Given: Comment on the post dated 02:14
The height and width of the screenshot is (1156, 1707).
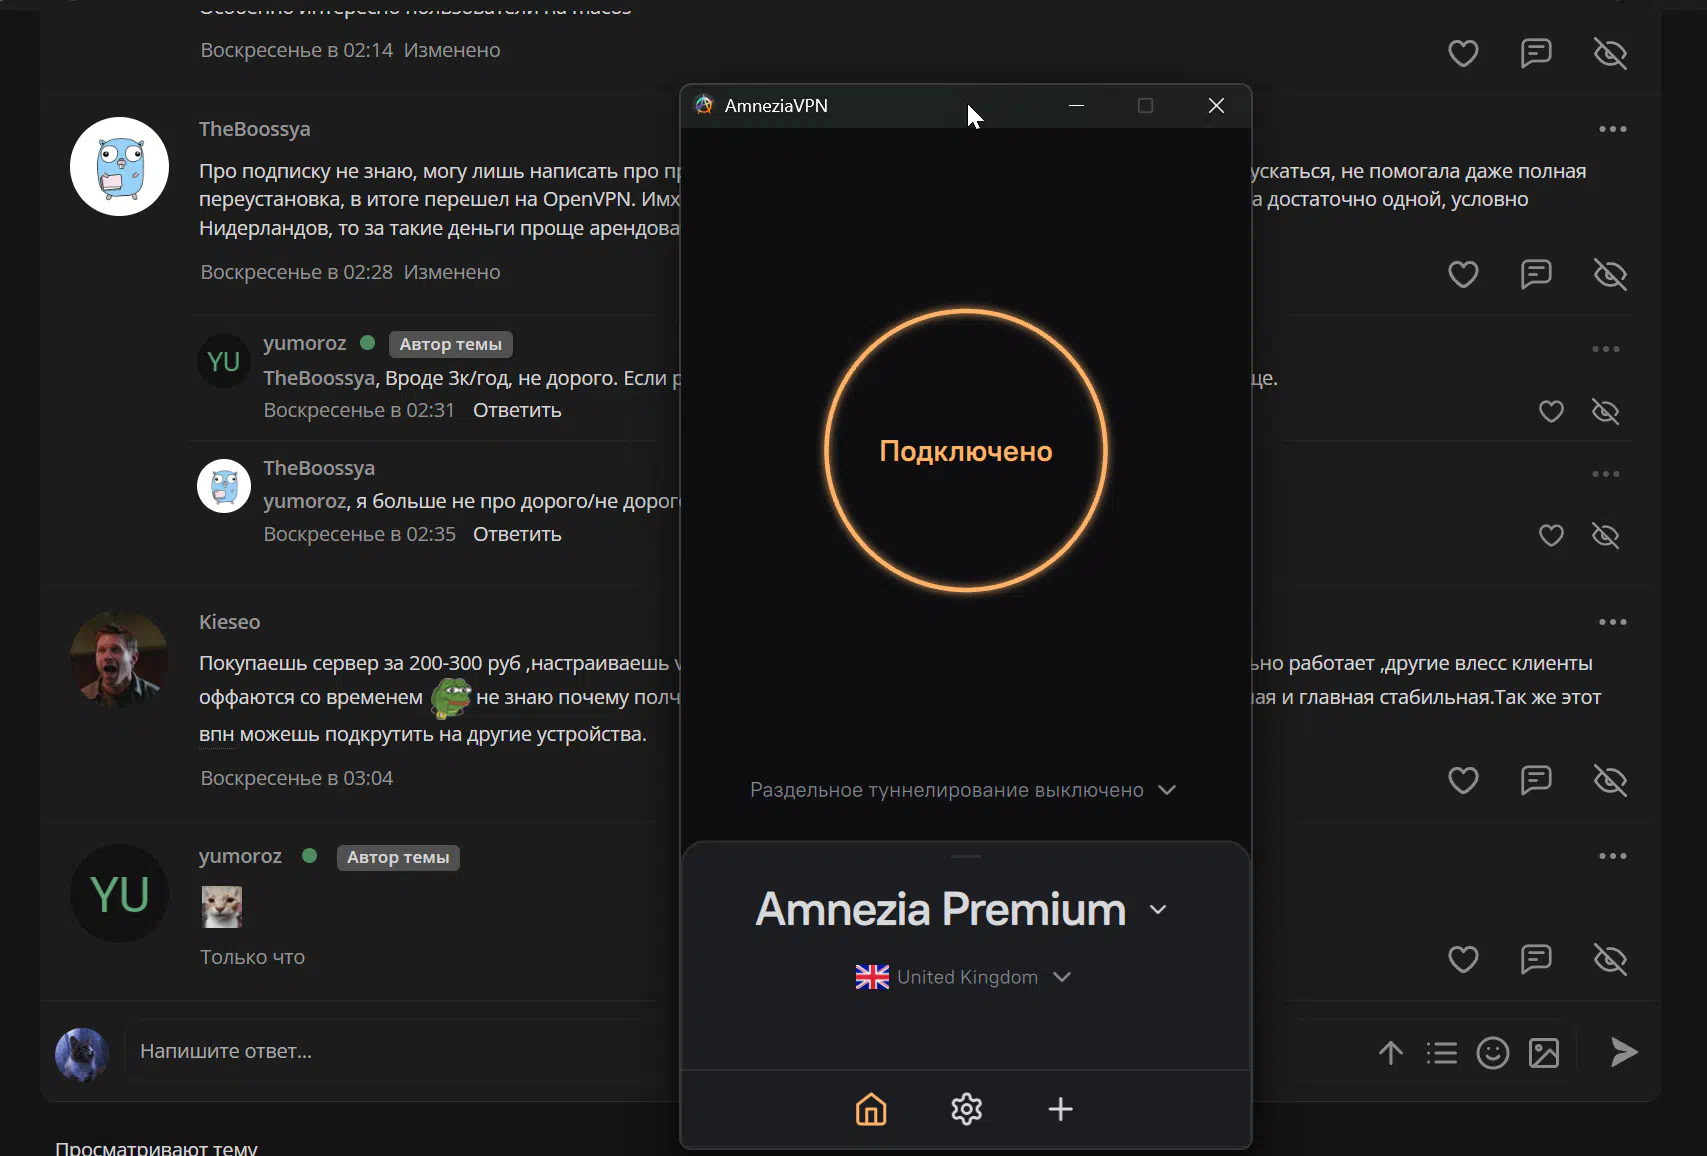Looking at the screenshot, I should [x=1536, y=53].
